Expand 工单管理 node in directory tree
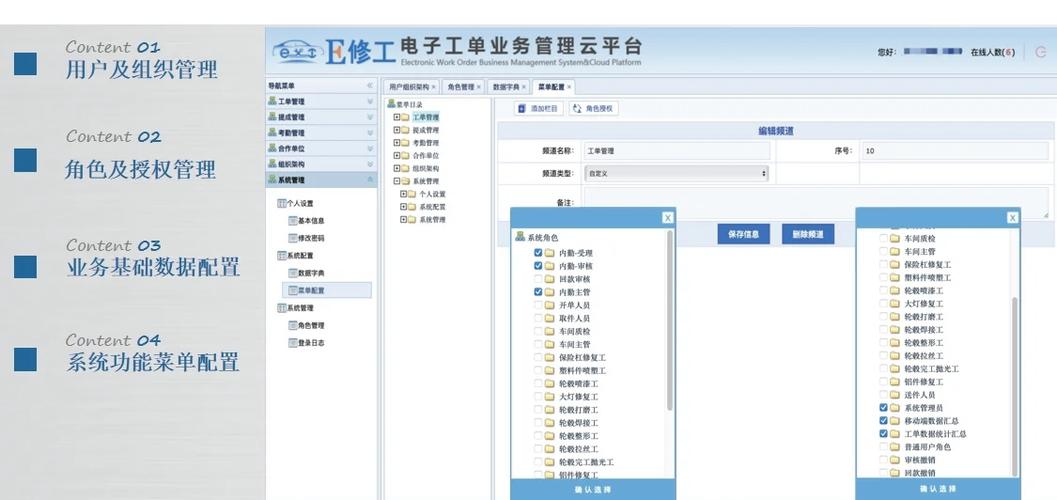Image resolution: width=1057 pixels, height=500 pixels. [397, 117]
